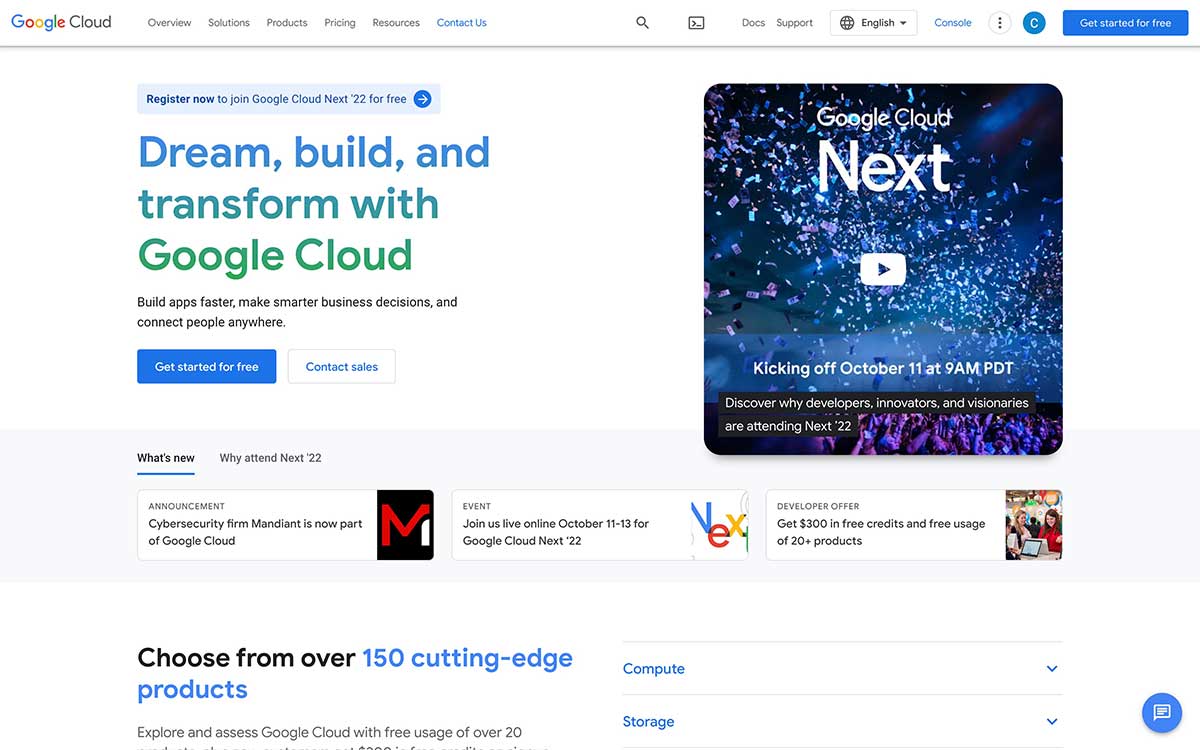
Task: Click the Mandiant logo thumbnail
Action: click(x=405, y=524)
